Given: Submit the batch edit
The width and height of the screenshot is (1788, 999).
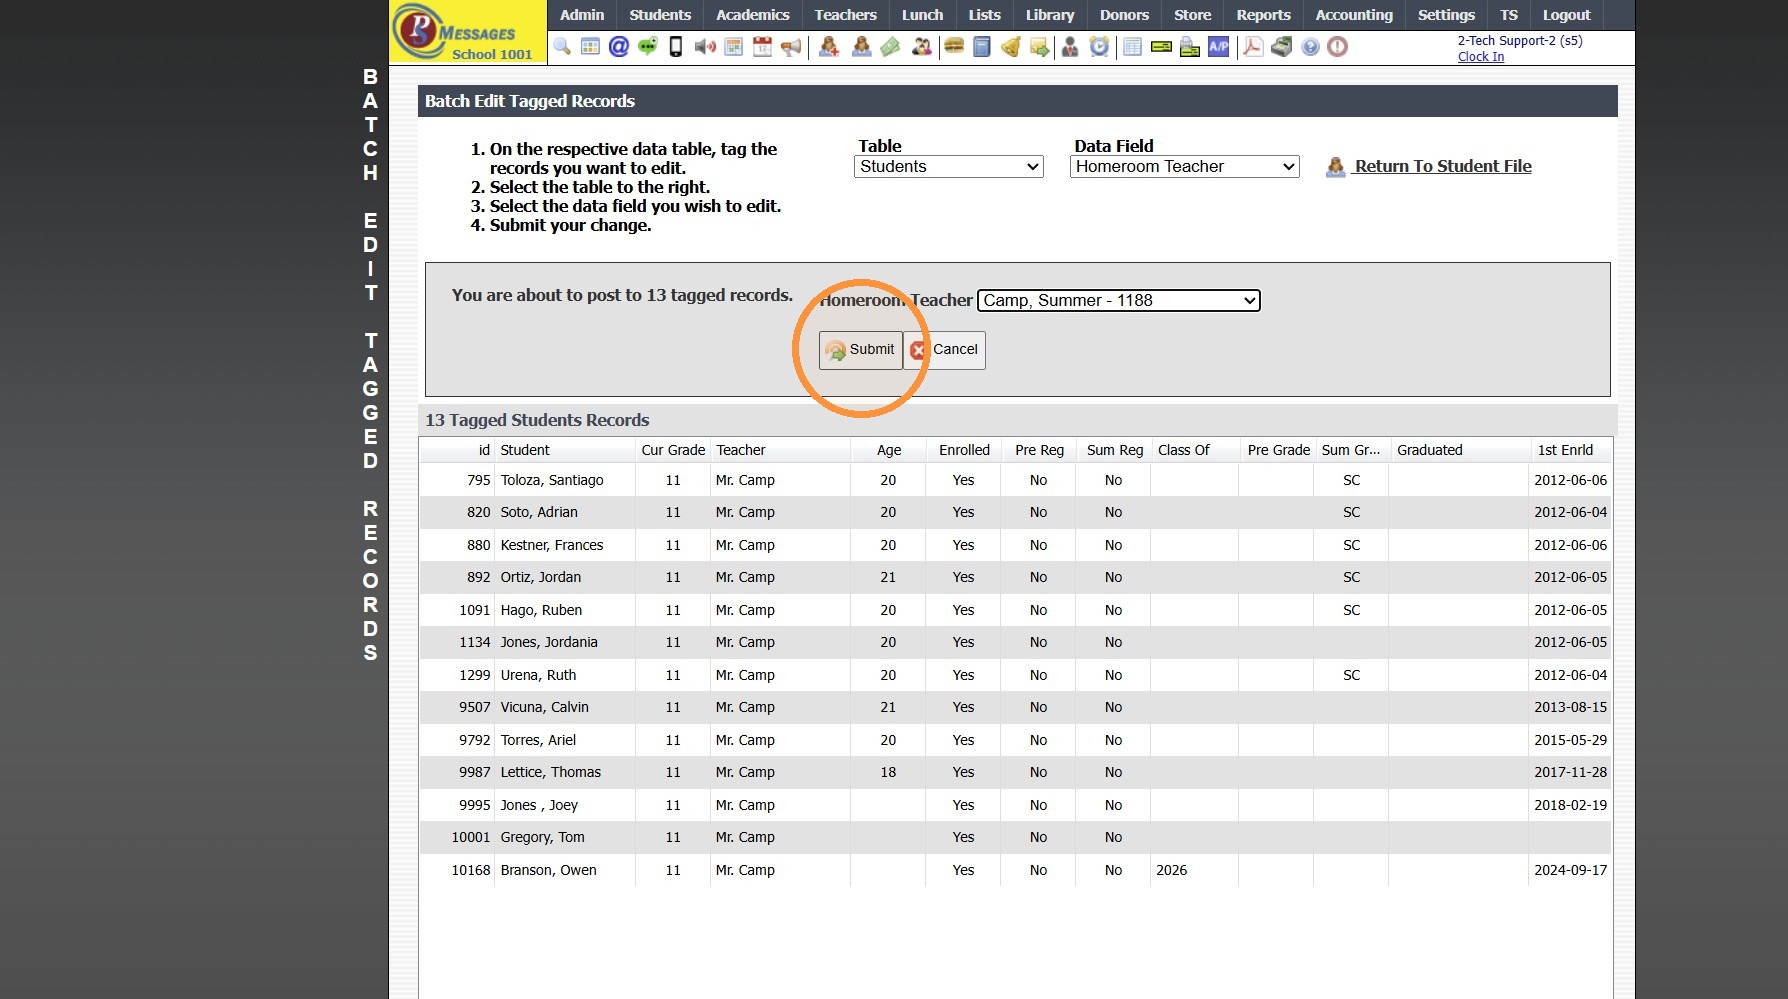Looking at the screenshot, I should tap(861, 350).
